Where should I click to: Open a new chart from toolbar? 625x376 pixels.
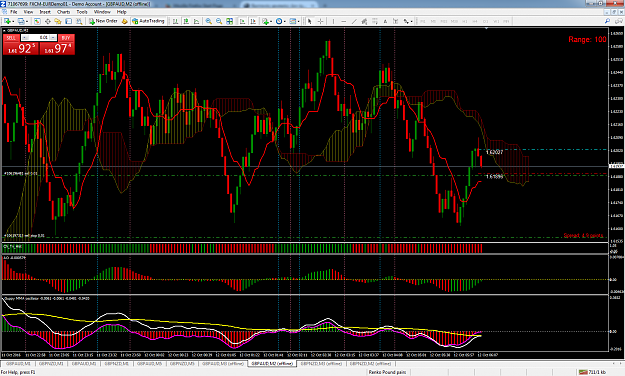tap(8, 21)
